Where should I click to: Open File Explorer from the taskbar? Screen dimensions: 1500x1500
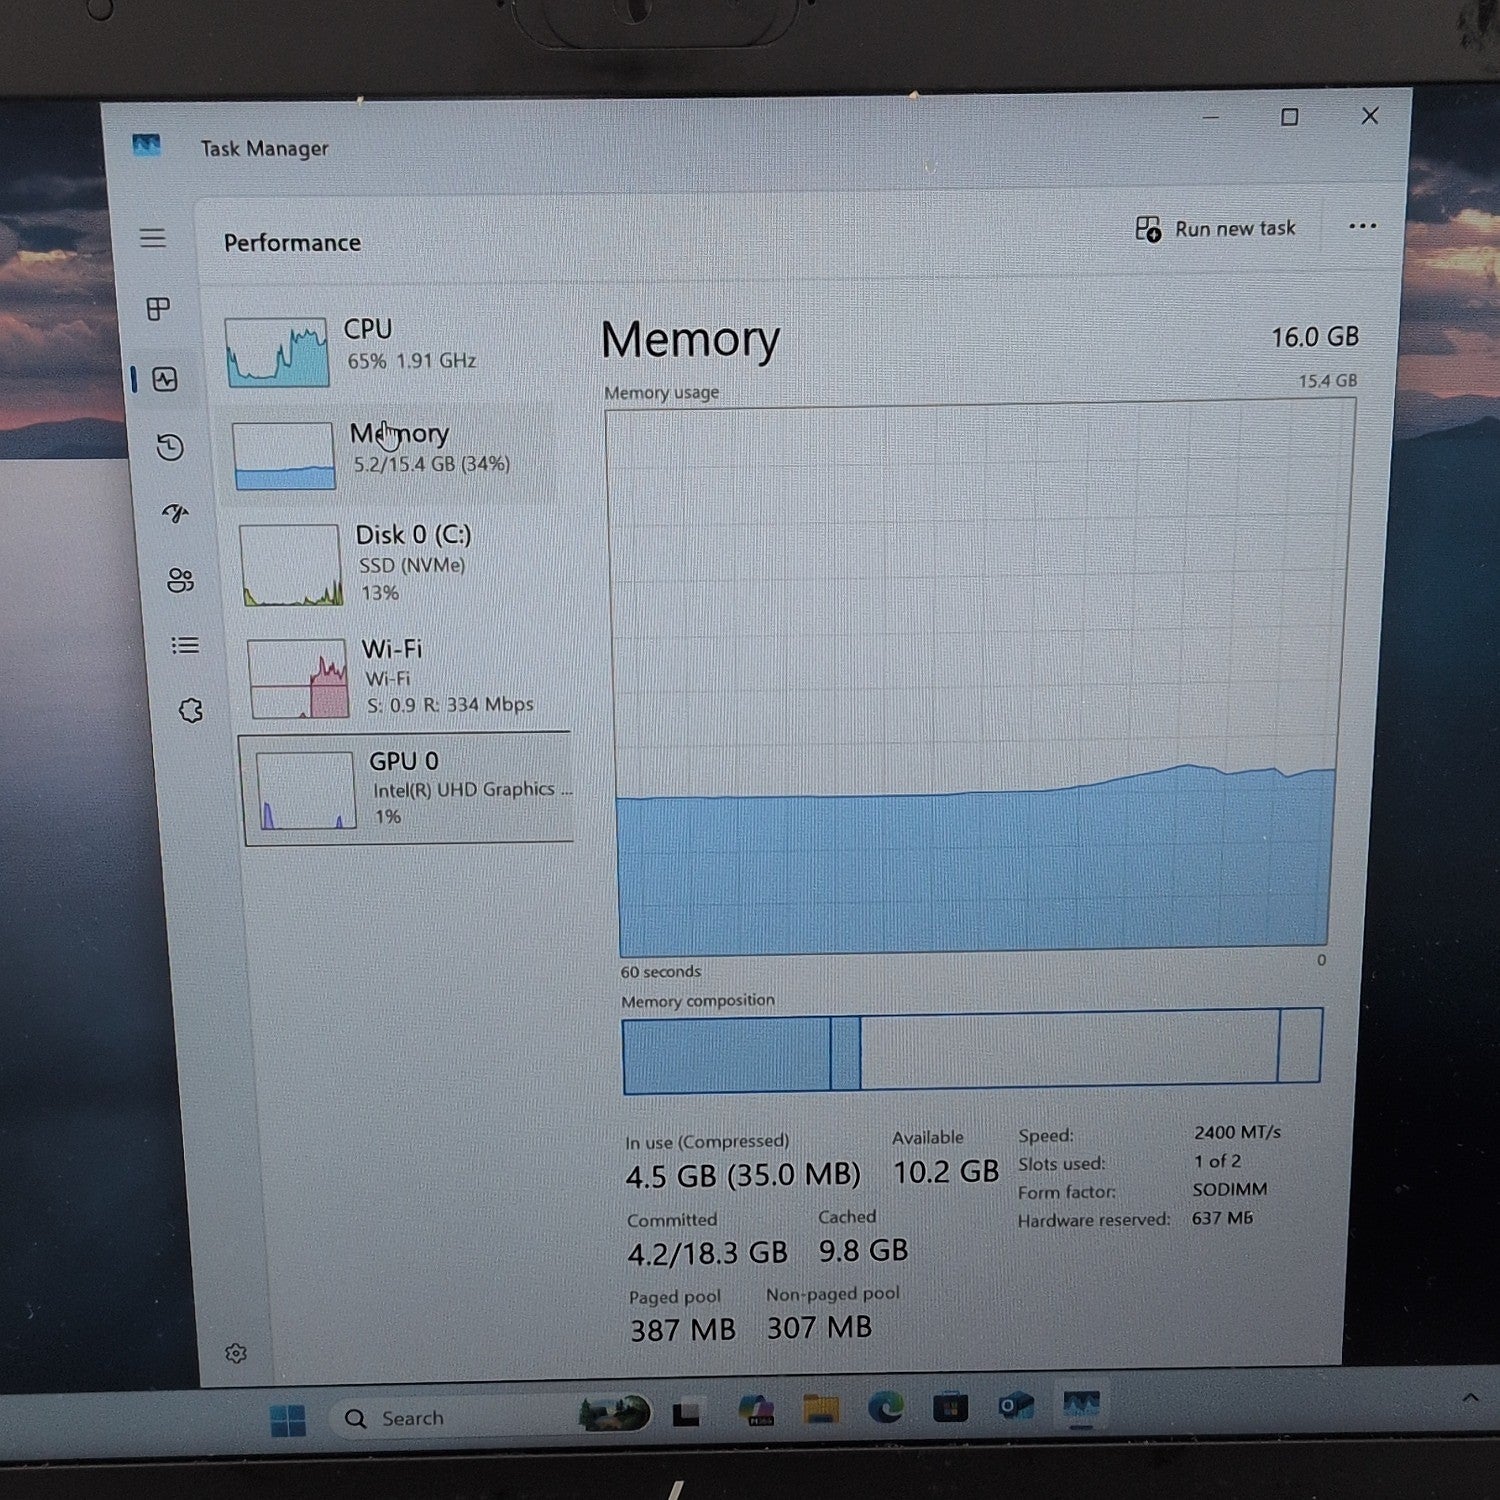pos(822,1410)
